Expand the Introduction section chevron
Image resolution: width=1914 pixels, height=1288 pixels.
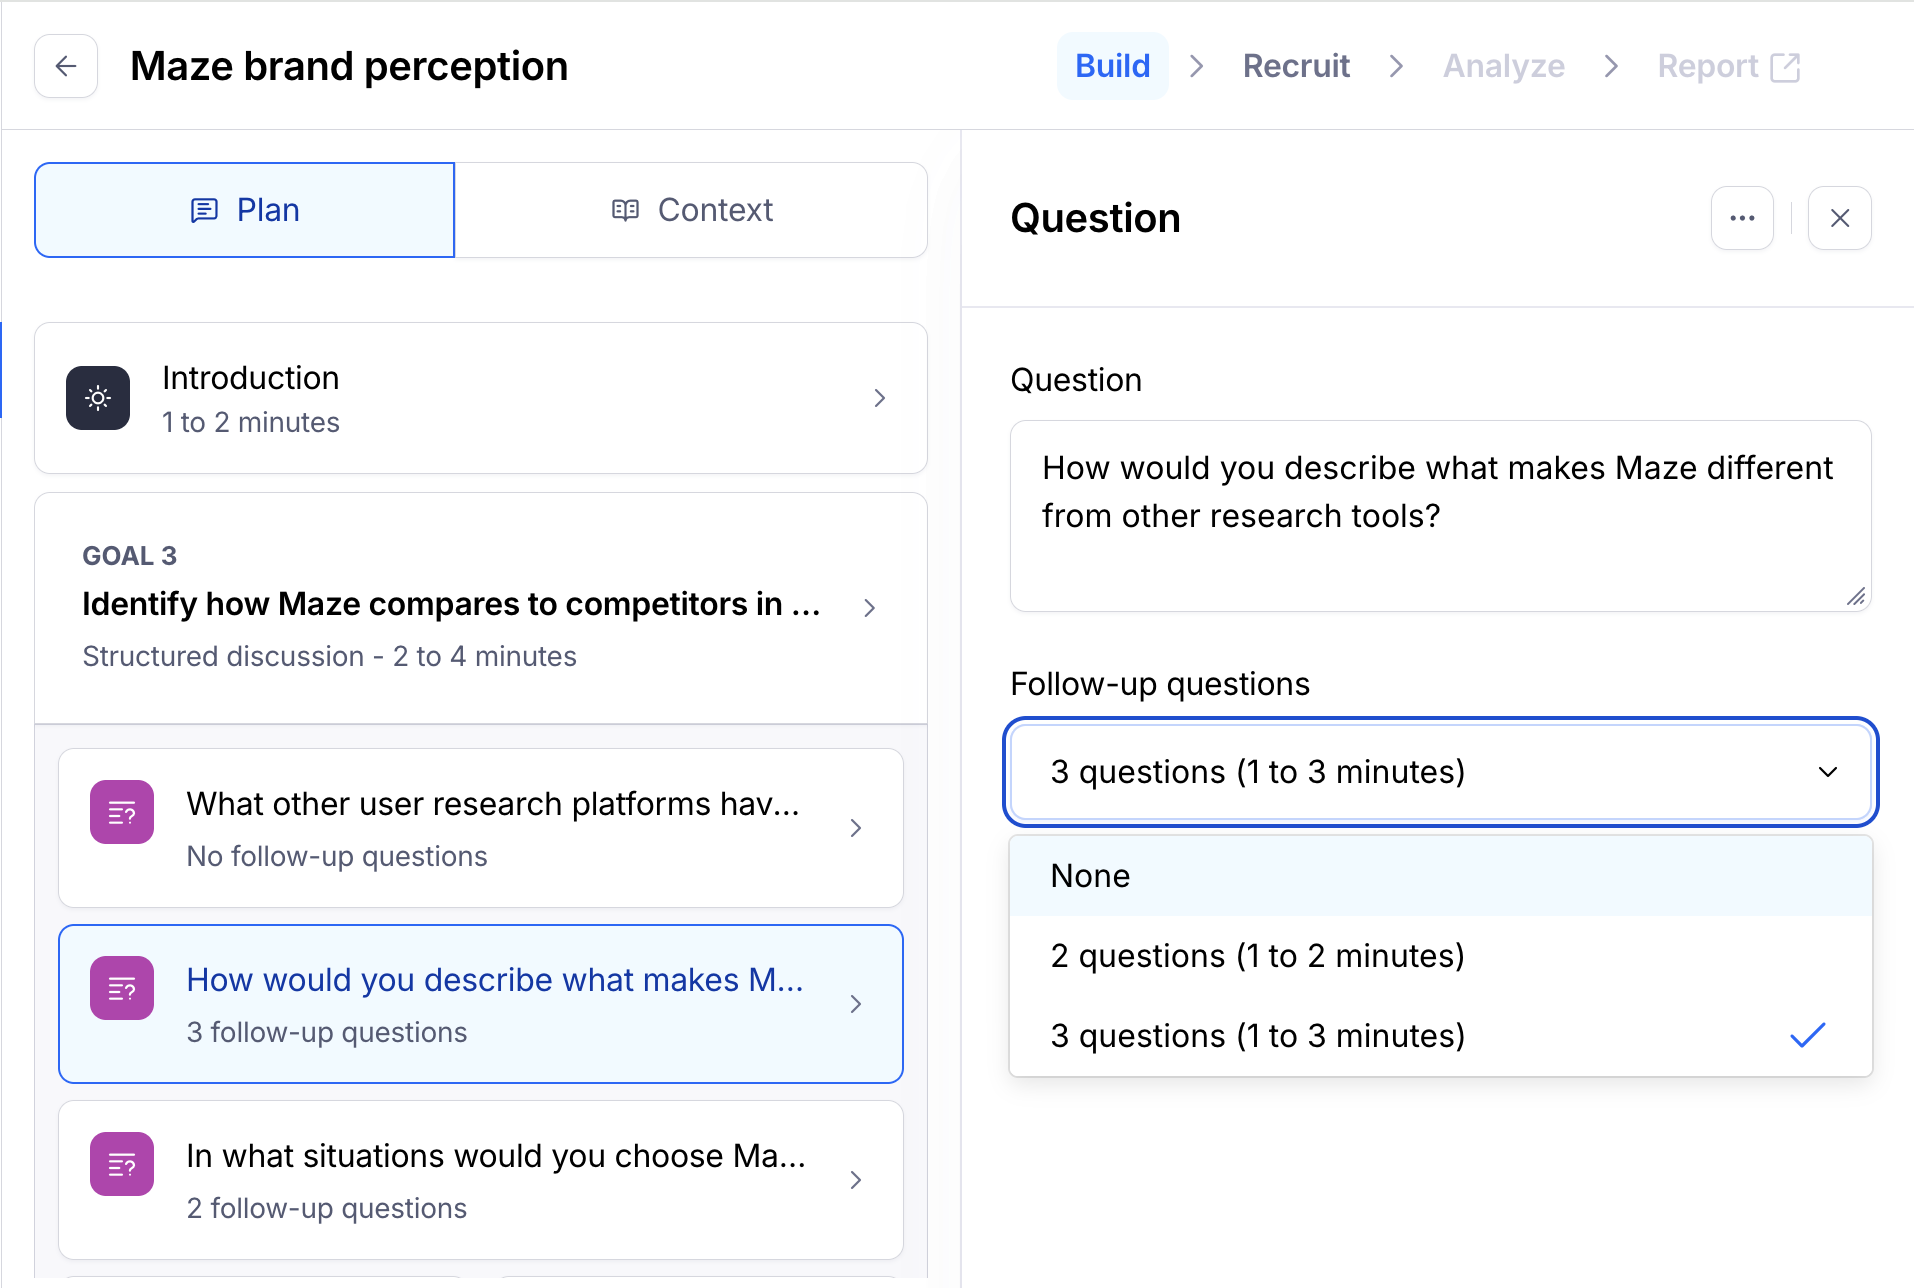(x=879, y=398)
